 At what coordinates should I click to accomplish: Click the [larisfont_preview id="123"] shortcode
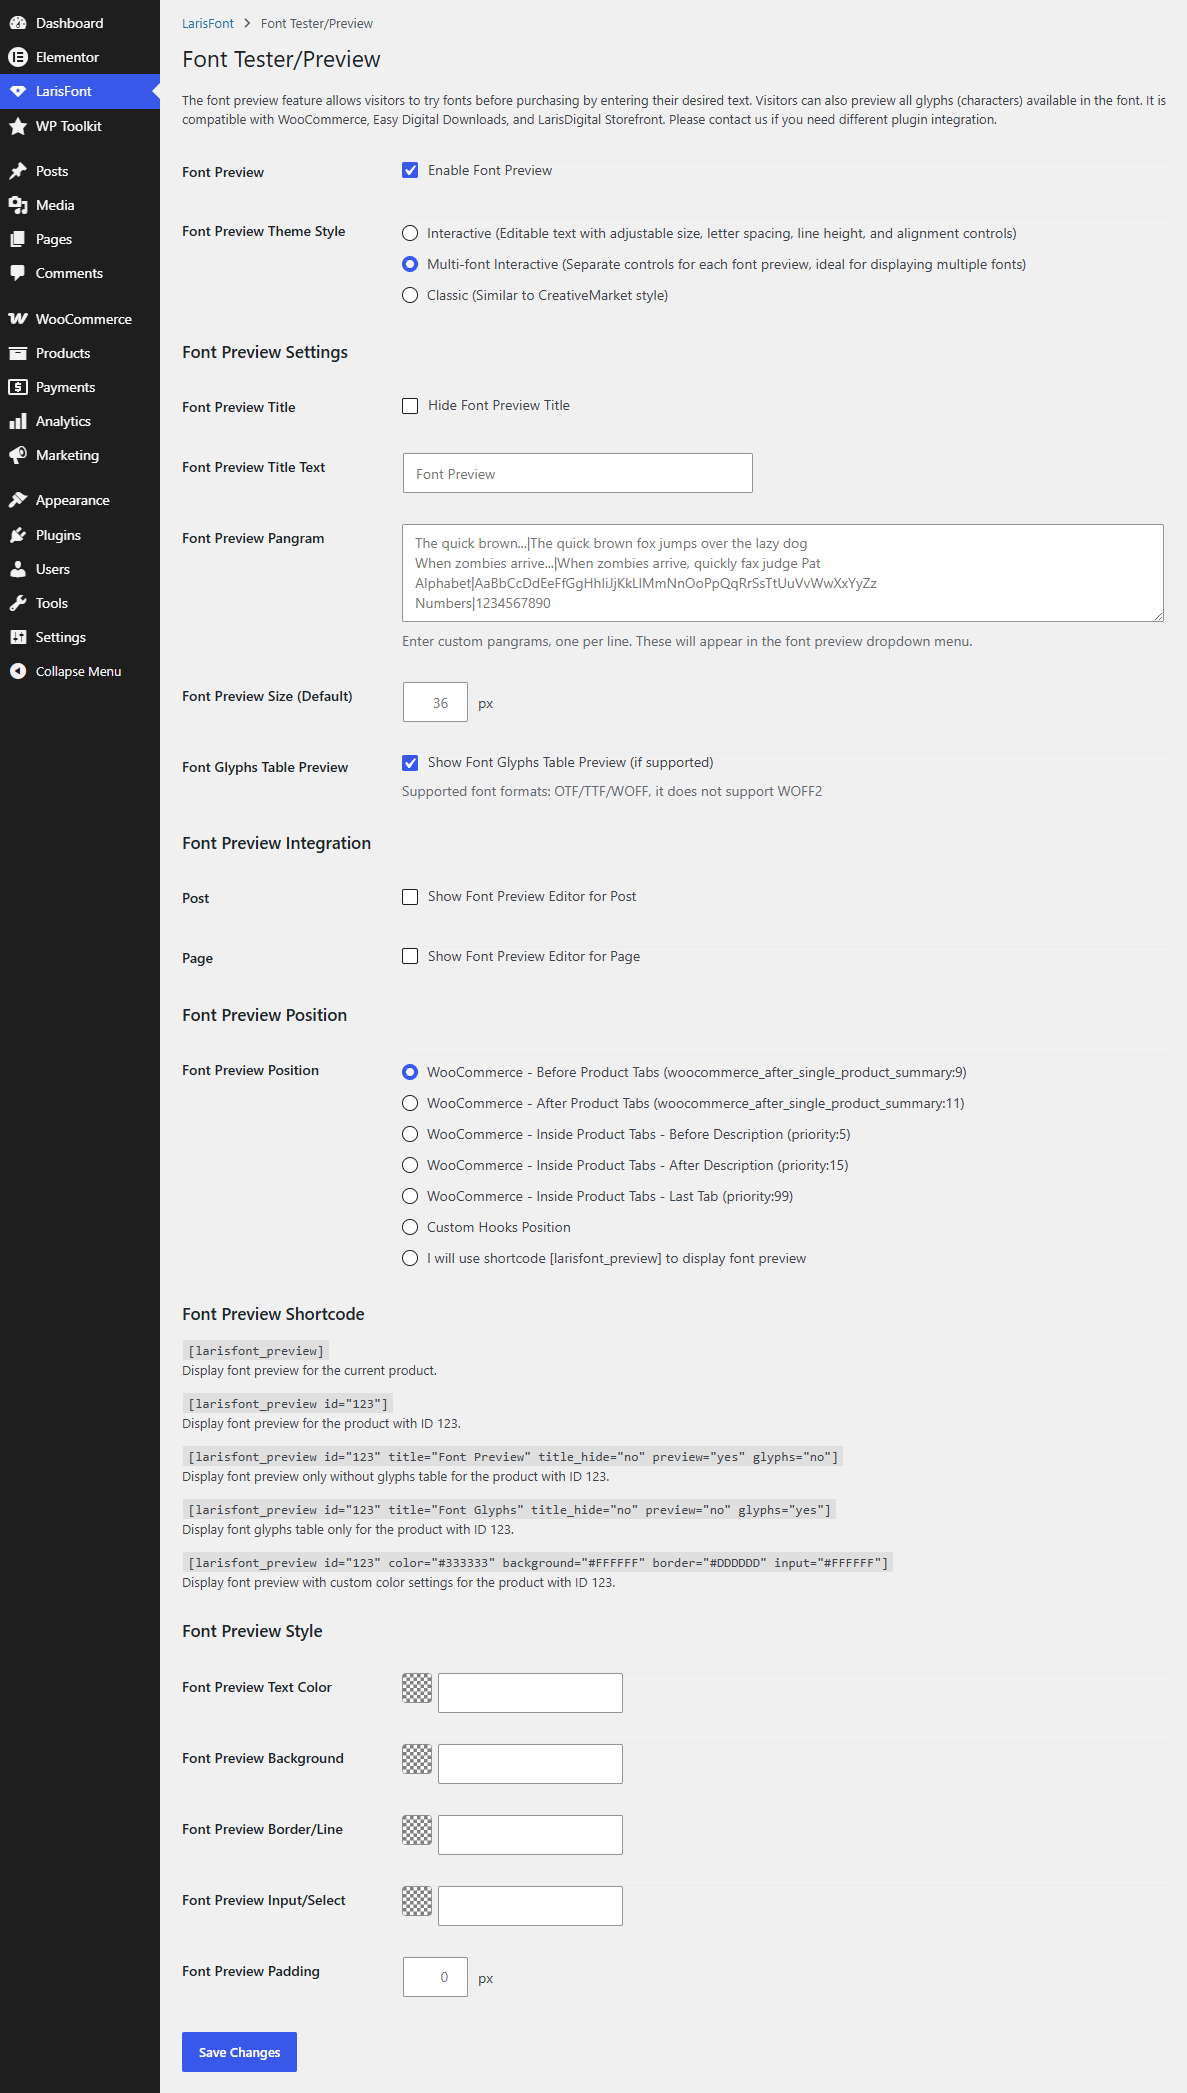point(288,1404)
